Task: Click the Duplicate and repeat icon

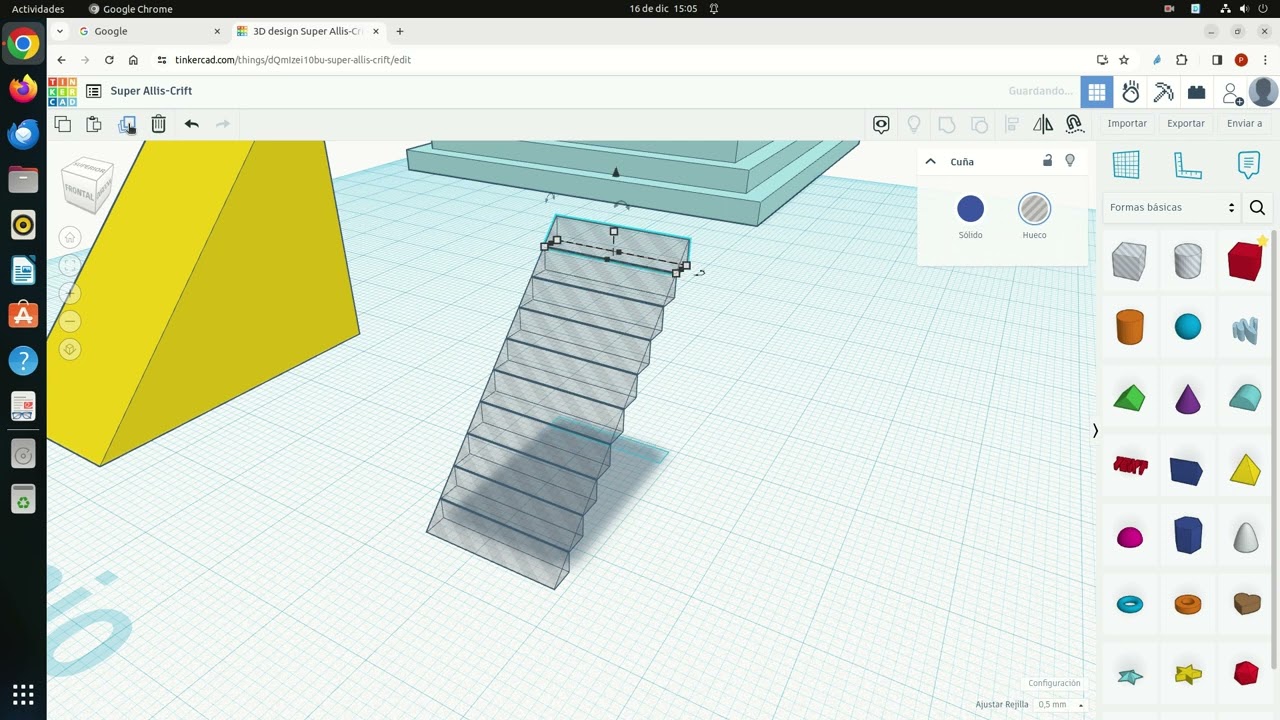Action: click(x=127, y=124)
